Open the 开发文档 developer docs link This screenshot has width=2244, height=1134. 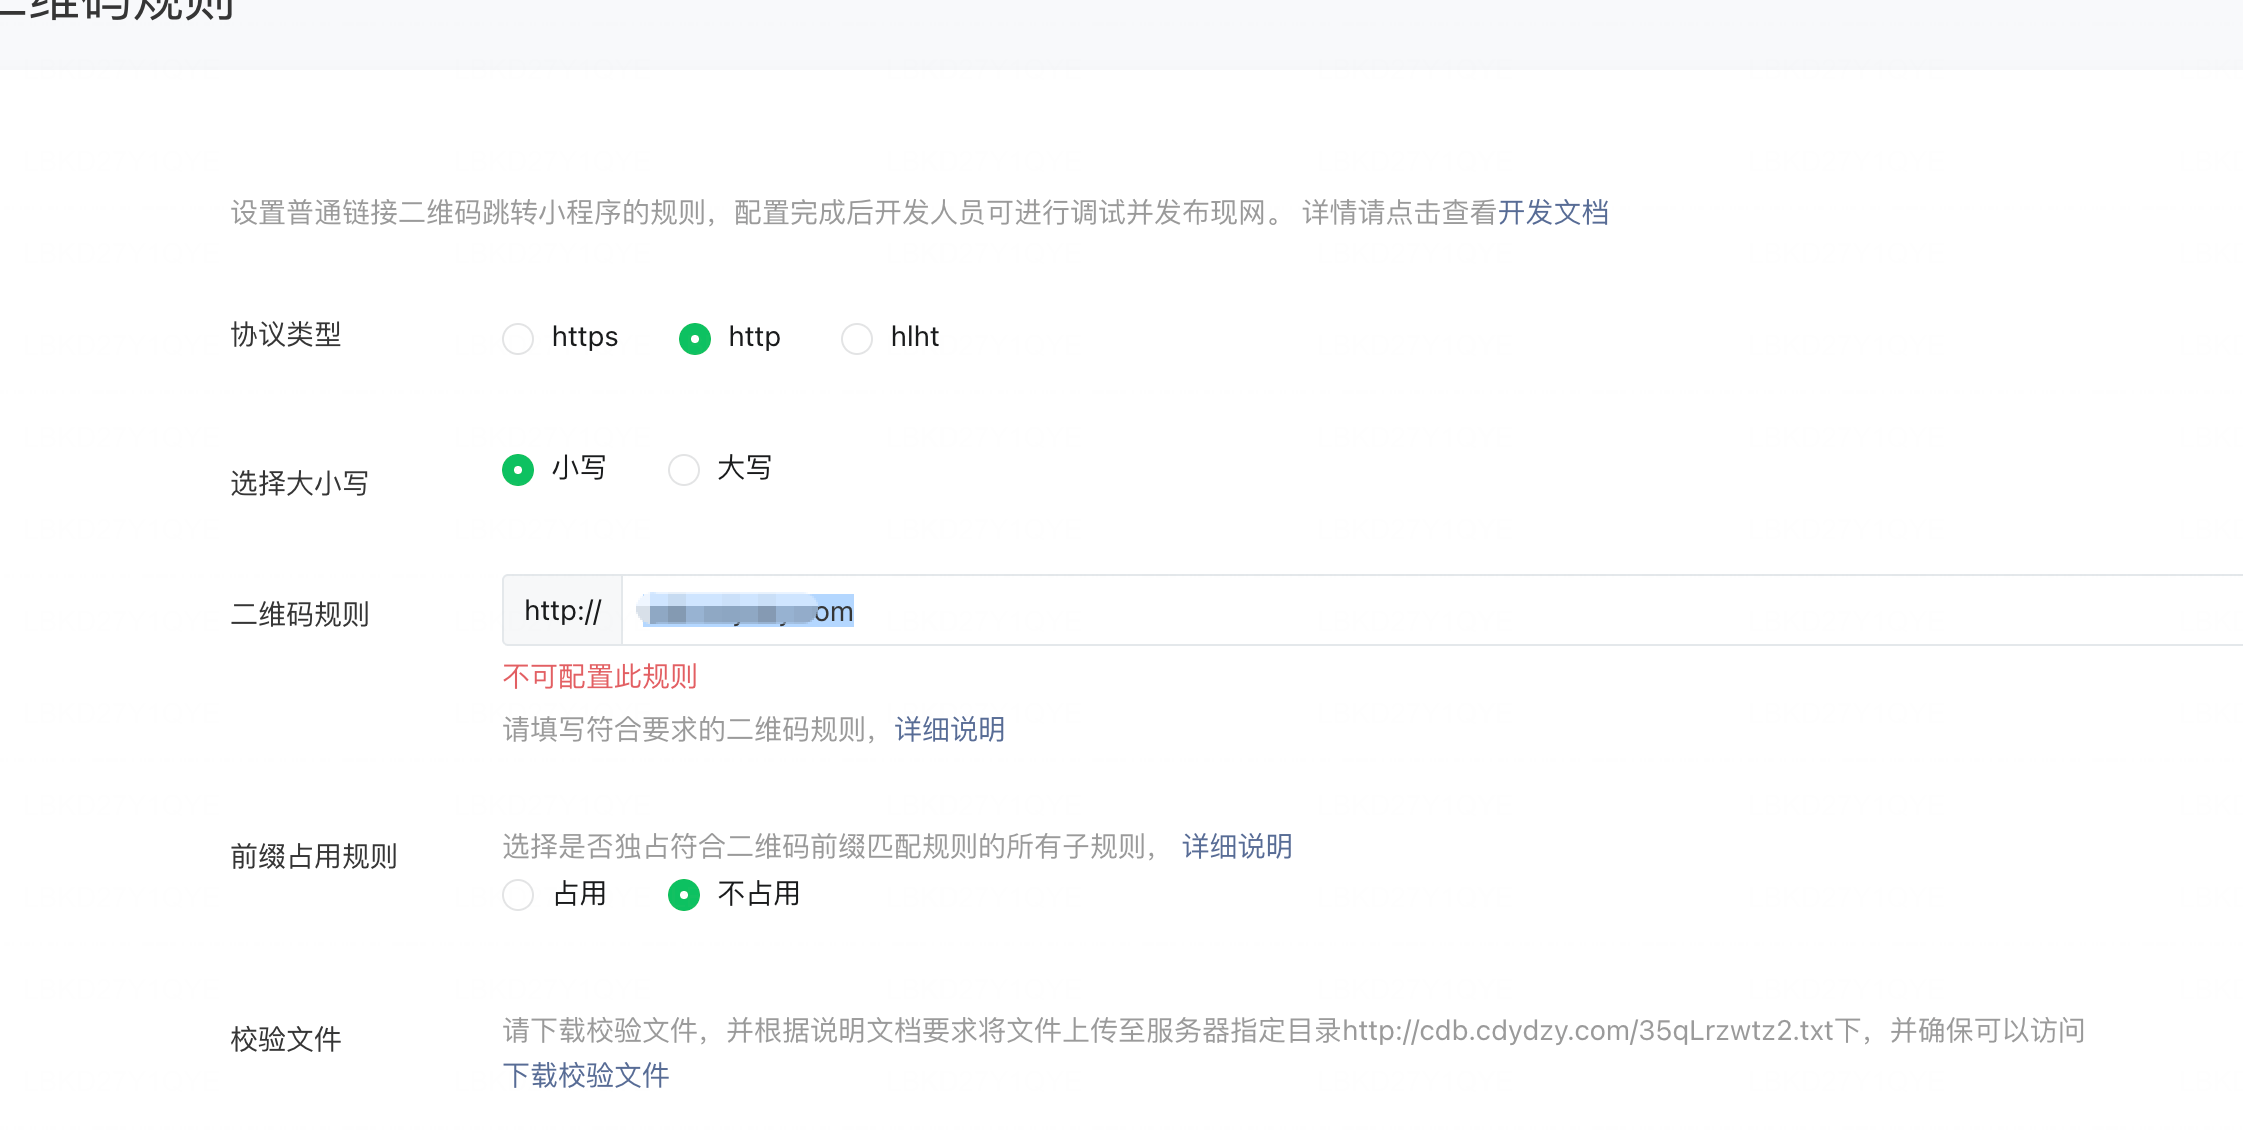[1553, 213]
